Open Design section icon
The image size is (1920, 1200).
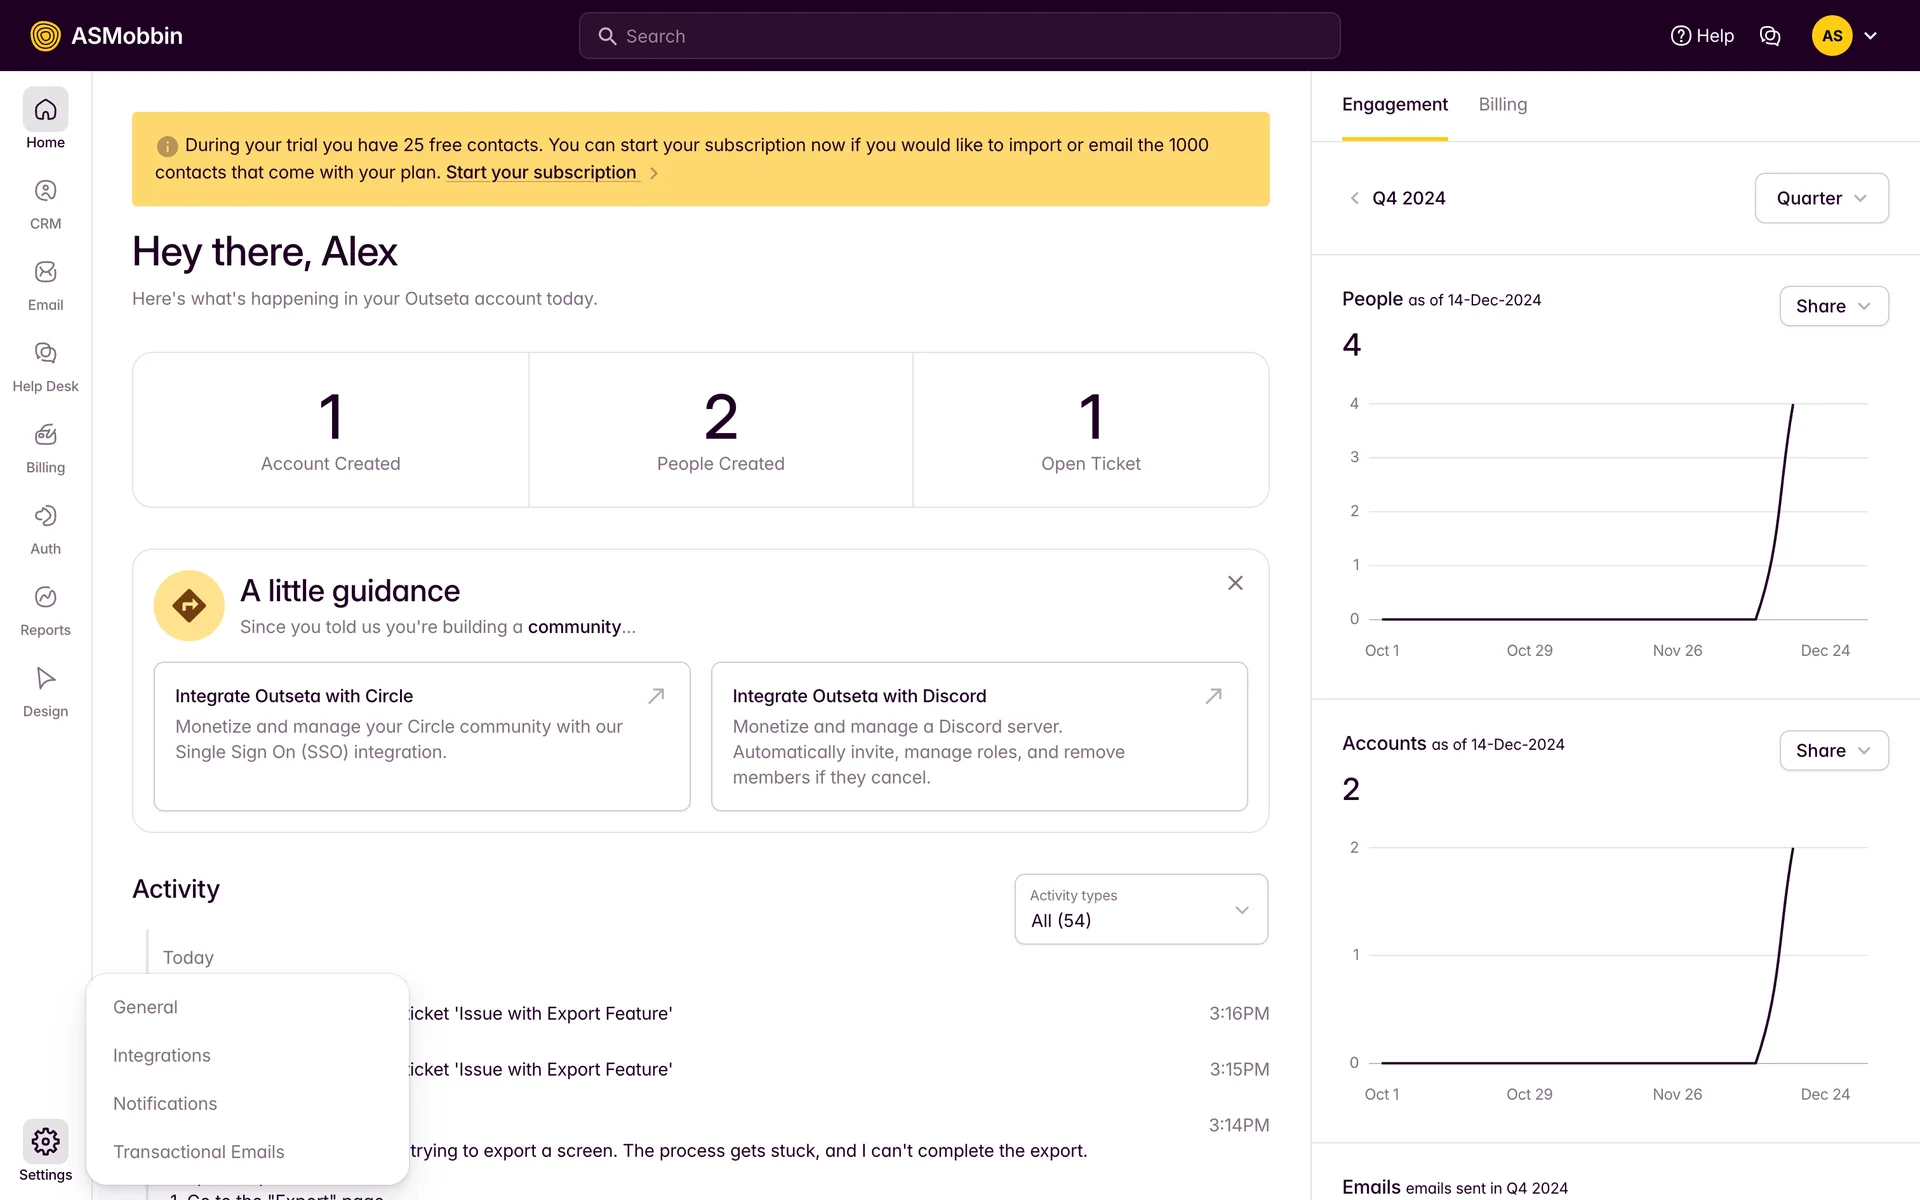point(45,691)
